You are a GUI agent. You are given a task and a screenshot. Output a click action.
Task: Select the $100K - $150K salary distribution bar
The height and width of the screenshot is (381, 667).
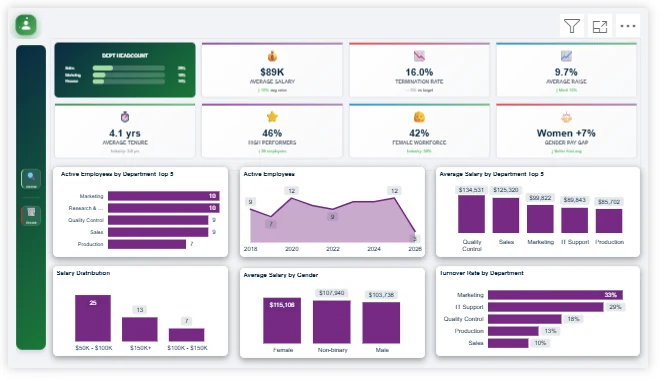pyautogui.click(x=187, y=335)
